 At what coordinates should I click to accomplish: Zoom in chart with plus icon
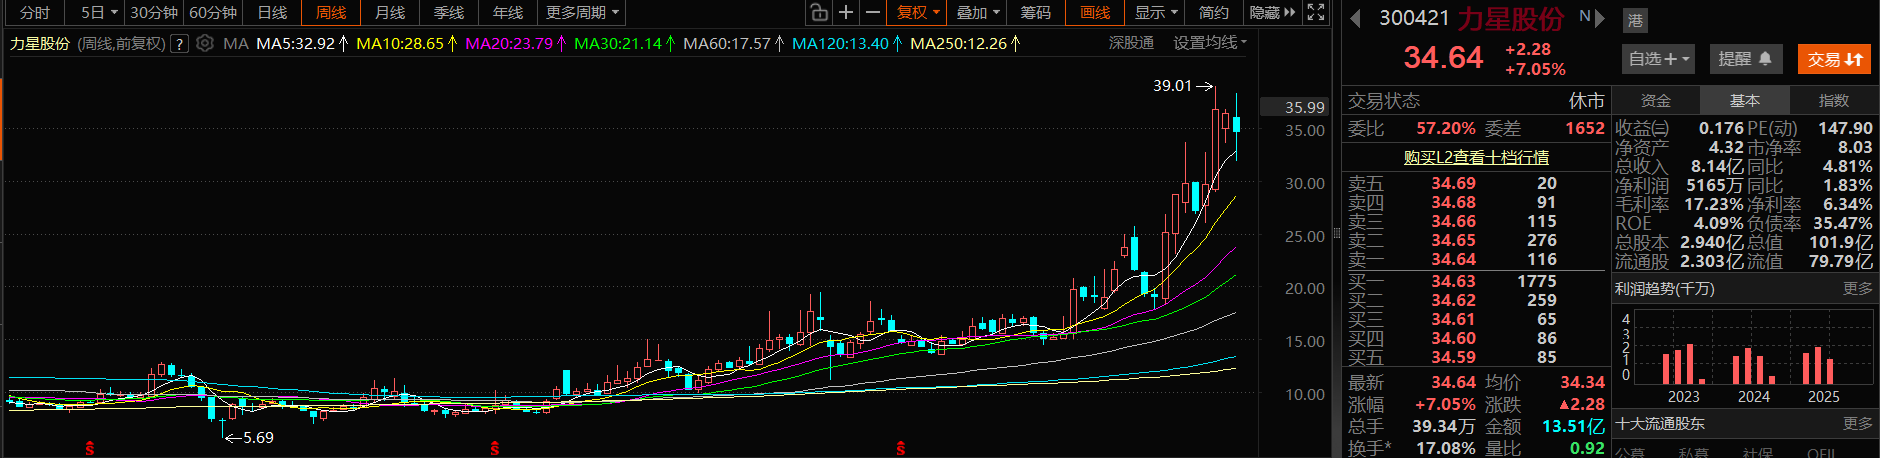tap(846, 12)
